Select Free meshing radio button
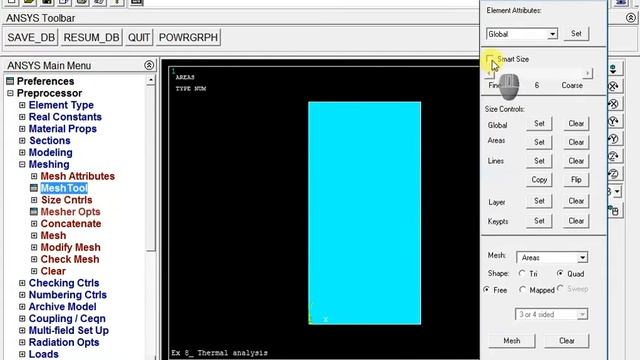The image size is (640, 360). point(487,290)
